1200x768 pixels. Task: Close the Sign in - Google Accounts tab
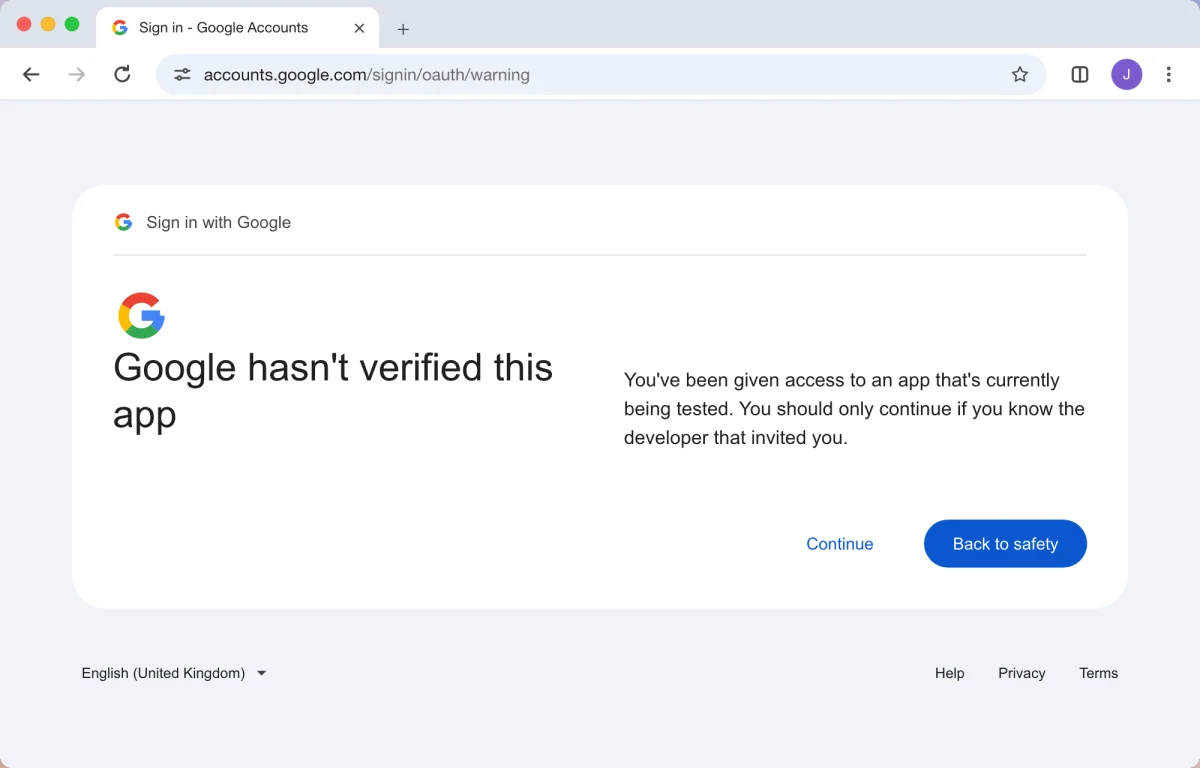click(x=359, y=28)
